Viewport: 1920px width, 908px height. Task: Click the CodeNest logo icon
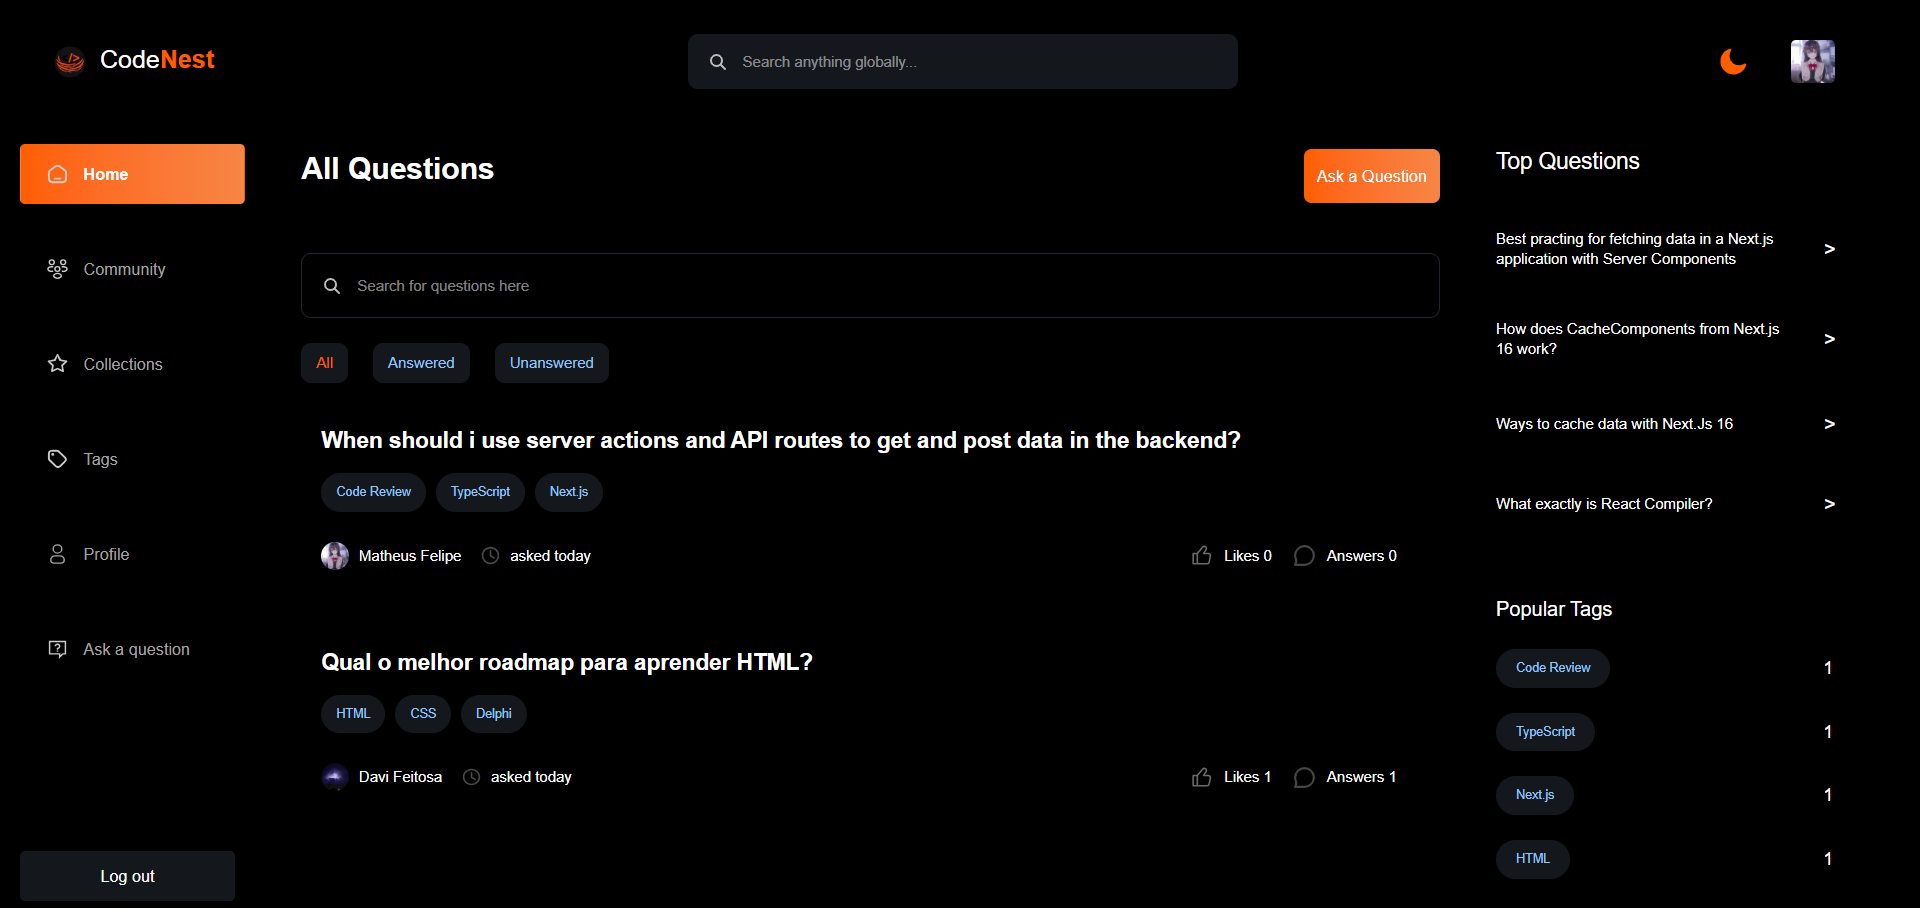point(70,61)
